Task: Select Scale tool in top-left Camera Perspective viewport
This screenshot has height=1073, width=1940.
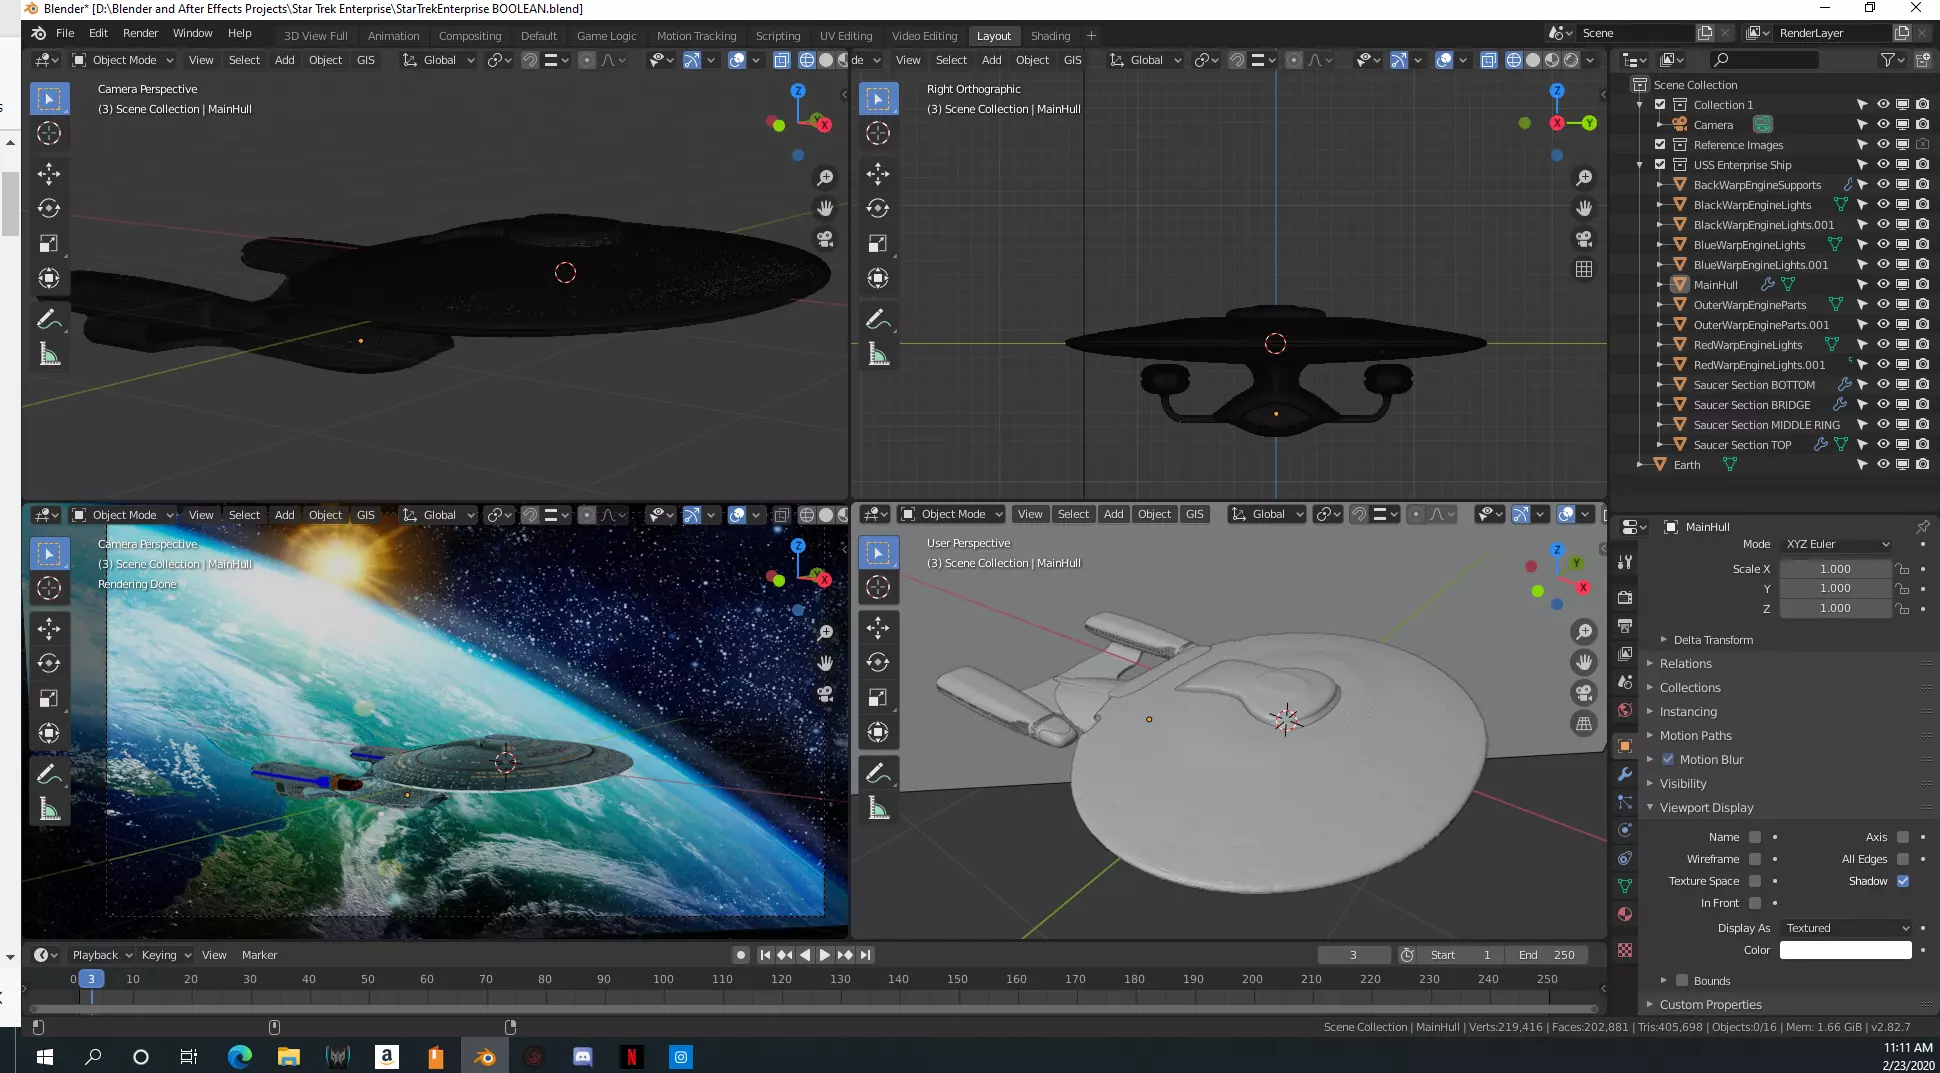Action: coord(49,244)
